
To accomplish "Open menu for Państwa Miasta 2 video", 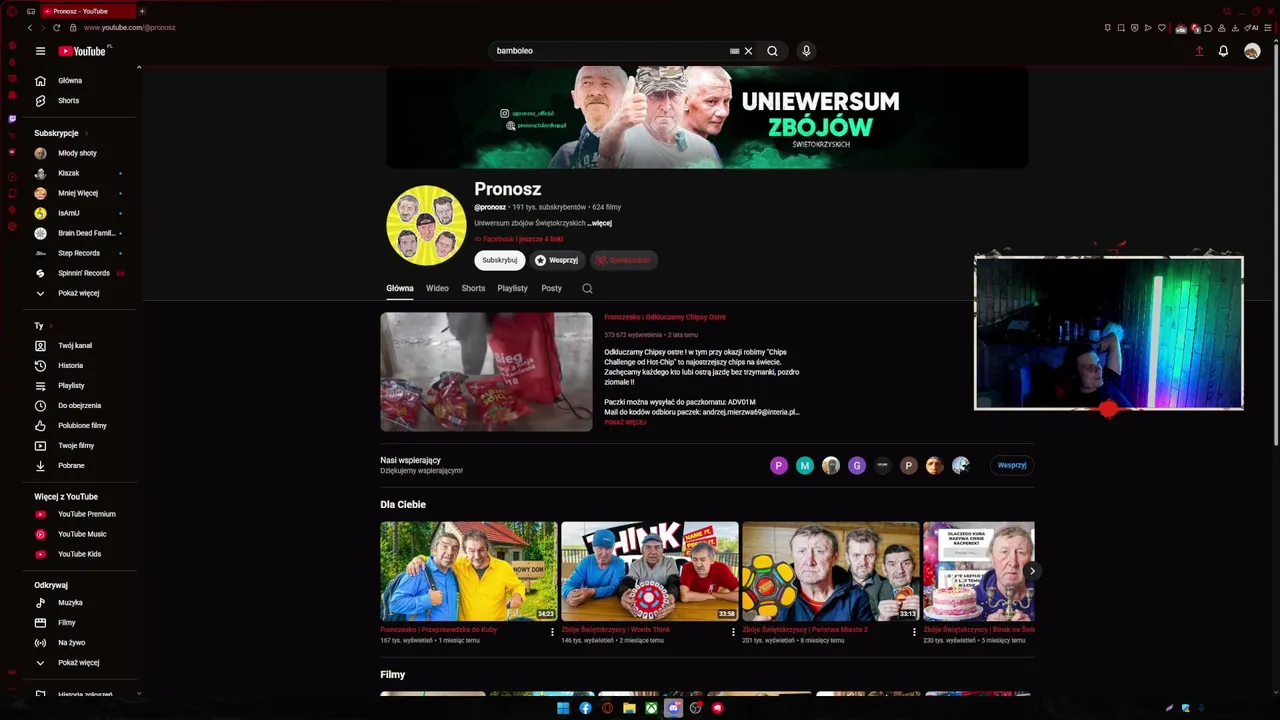I will [x=914, y=632].
